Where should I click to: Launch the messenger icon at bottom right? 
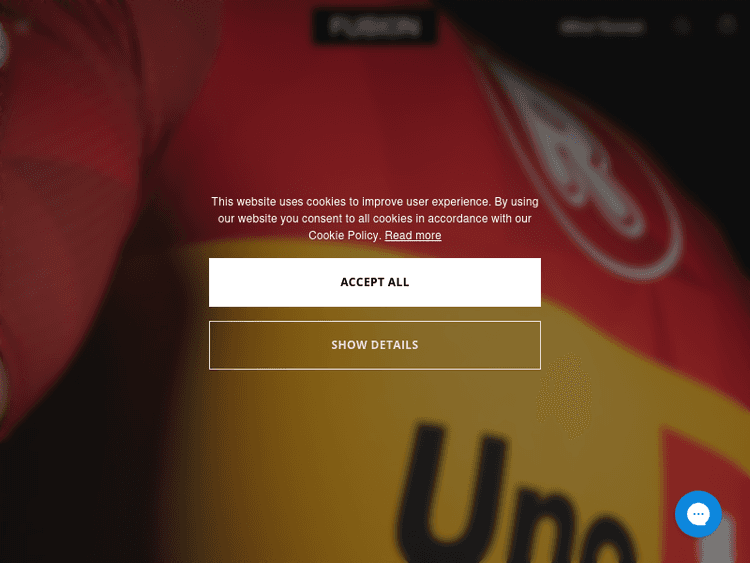point(698,514)
